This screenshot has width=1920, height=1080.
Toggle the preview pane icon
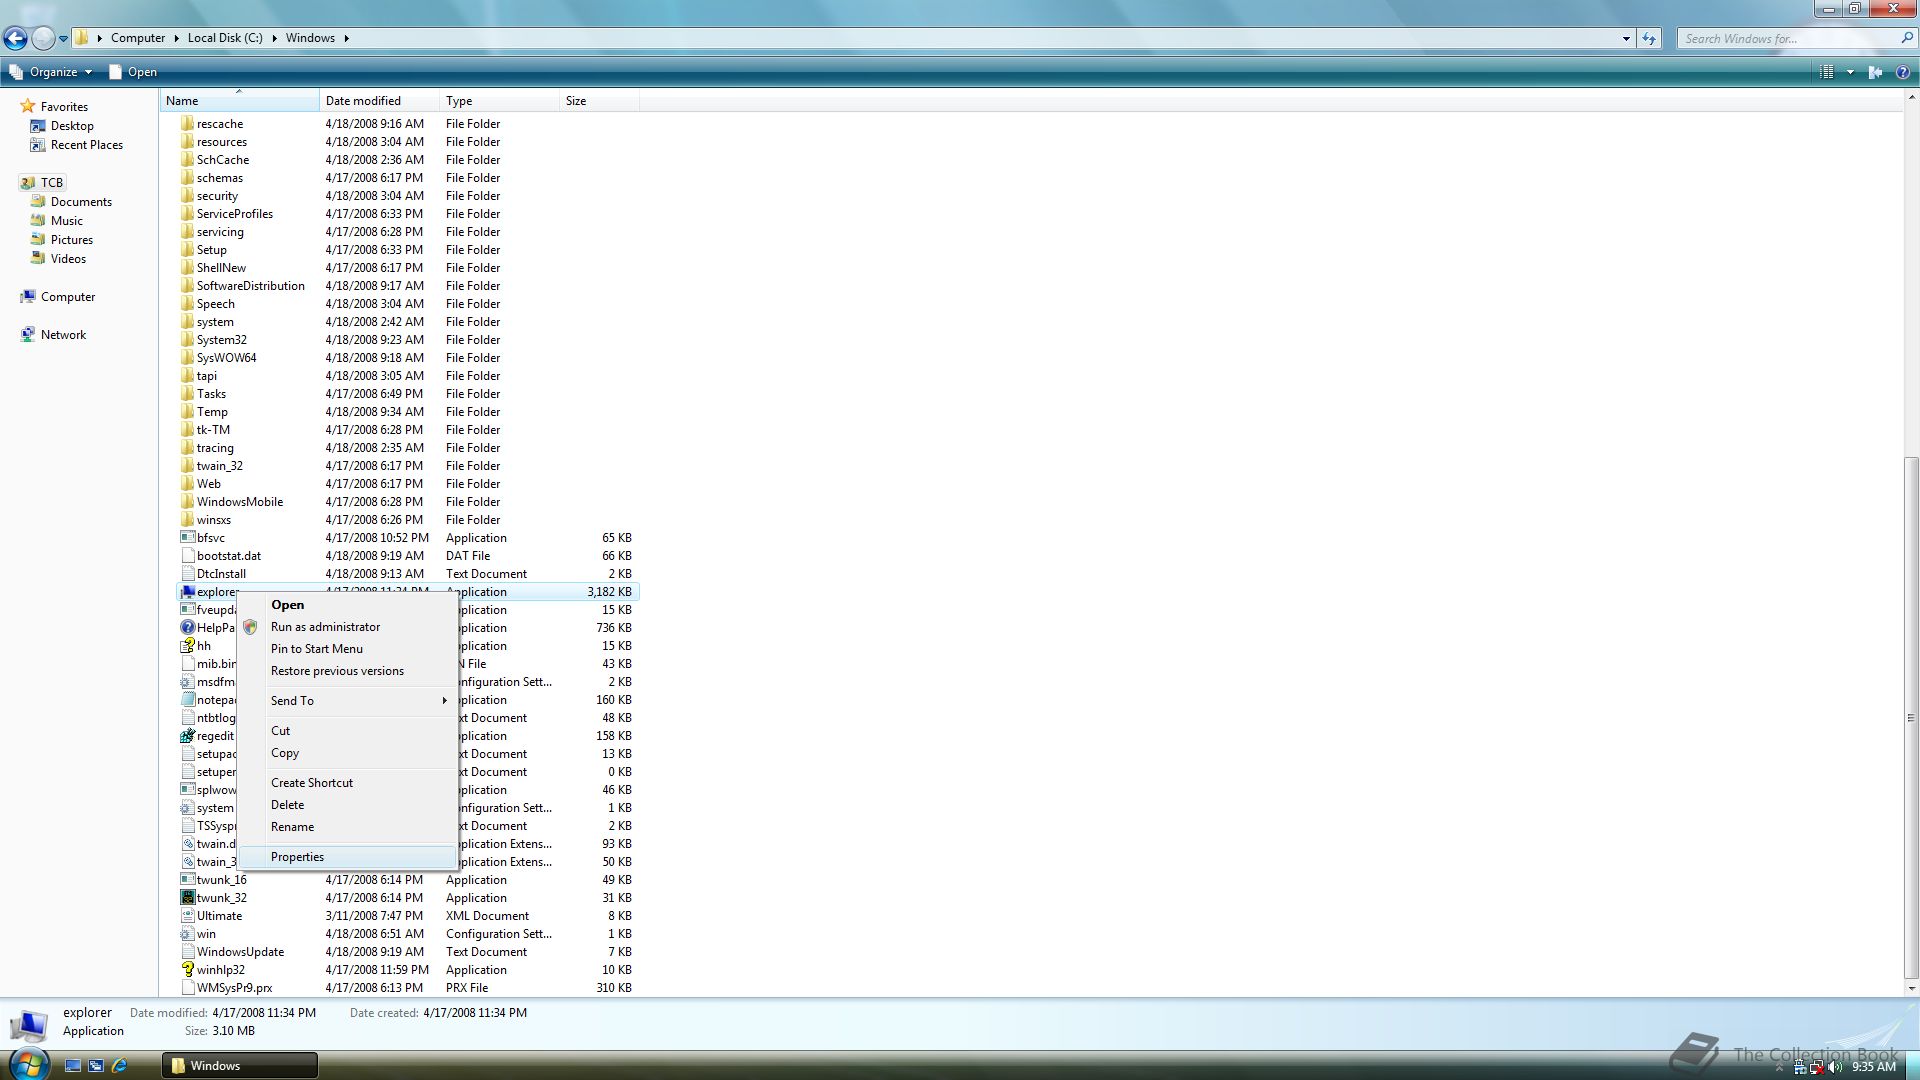point(1876,72)
